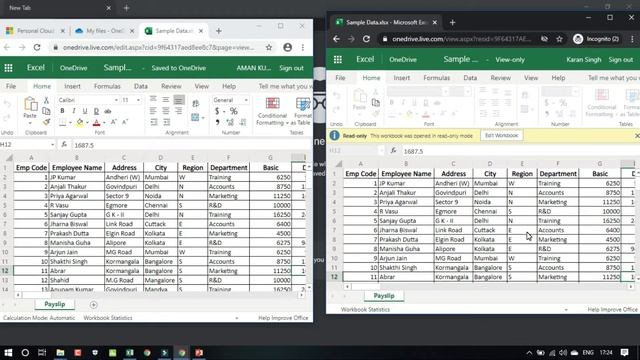Screen dimensions: 640x360
Task: Toggle Double Underline in left Excel
Action: pos(96,111)
